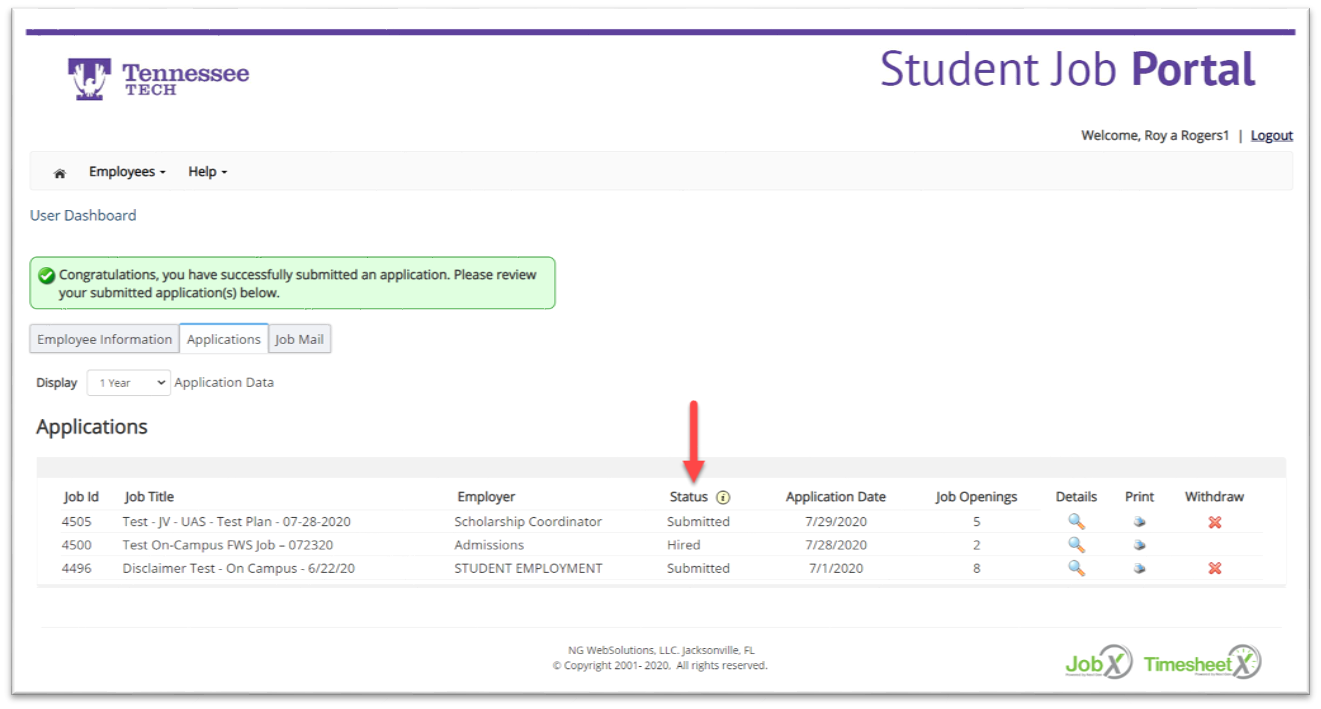Switch to Employee Information tab
Viewport: 1321px width, 709px height.
pyautogui.click(x=105, y=340)
